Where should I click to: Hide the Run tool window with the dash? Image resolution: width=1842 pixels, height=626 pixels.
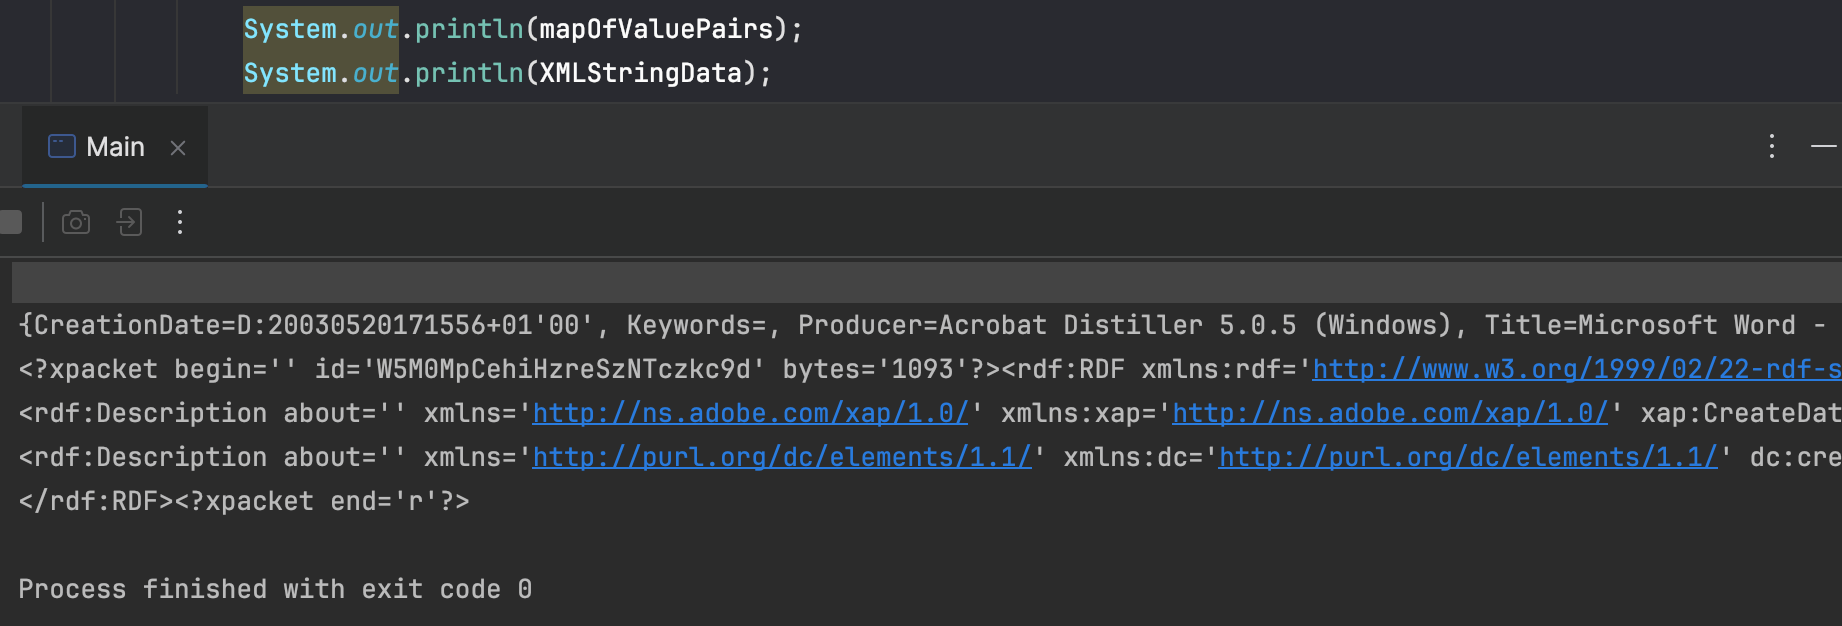click(x=1823, y=147)
